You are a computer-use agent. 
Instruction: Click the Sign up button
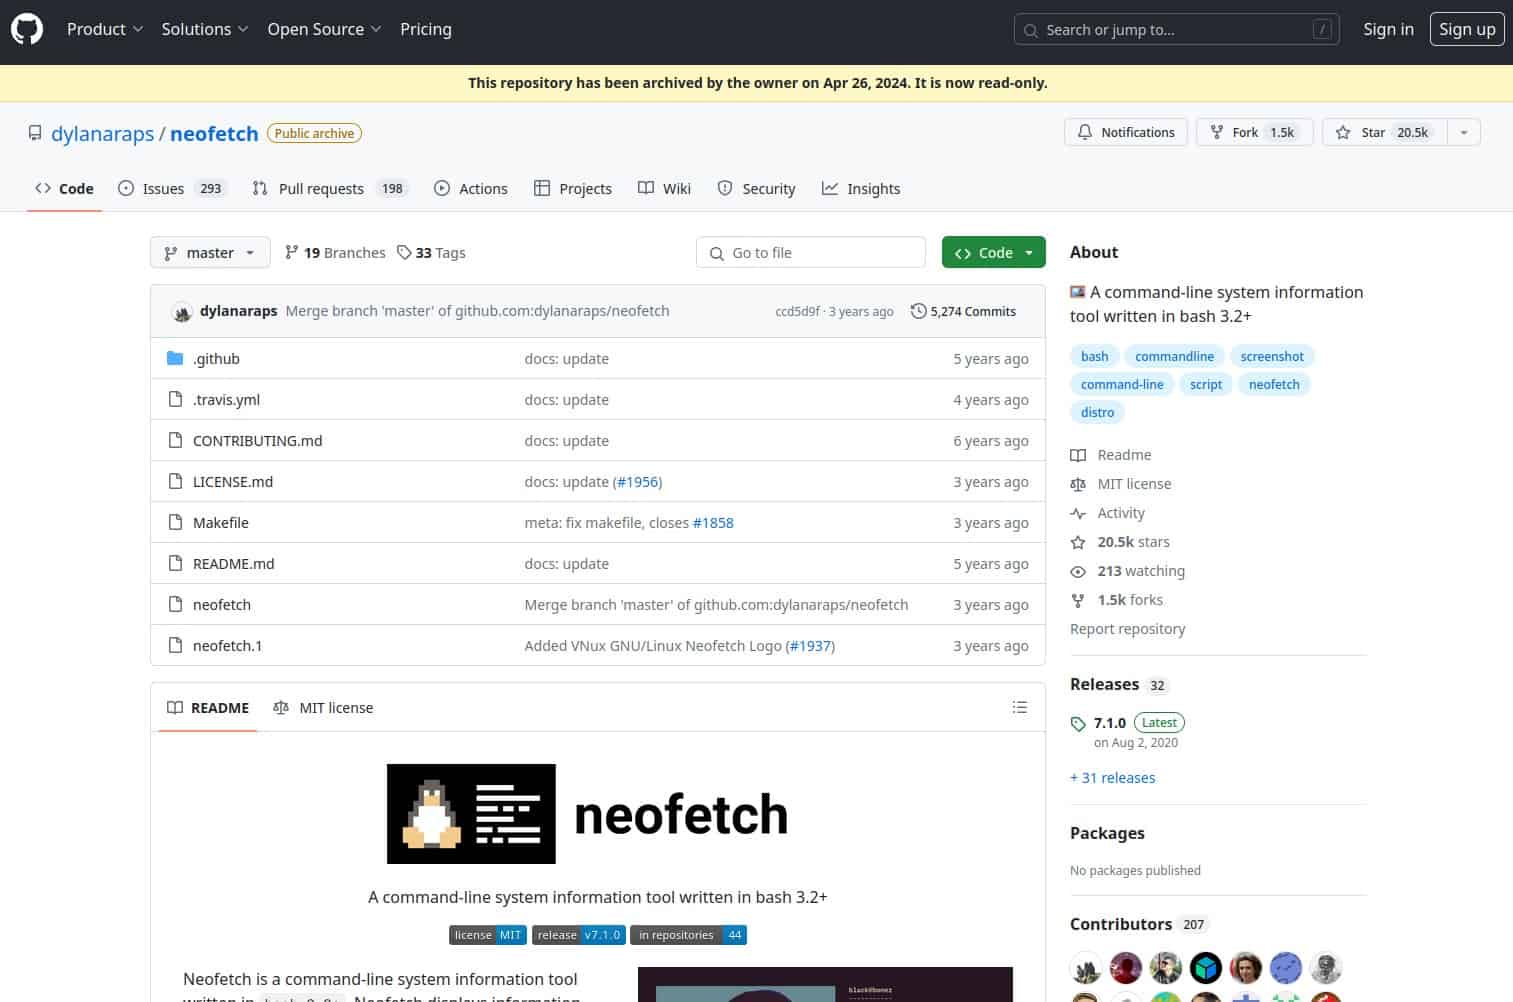(1466, 29)
